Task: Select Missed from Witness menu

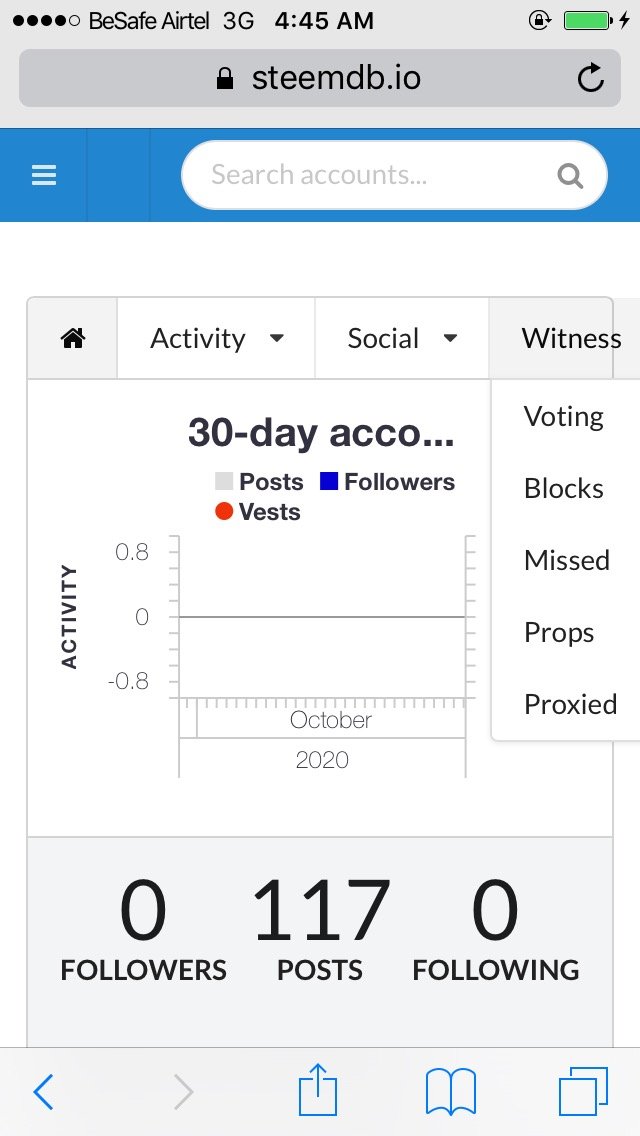Action: (x=567, y=560)
